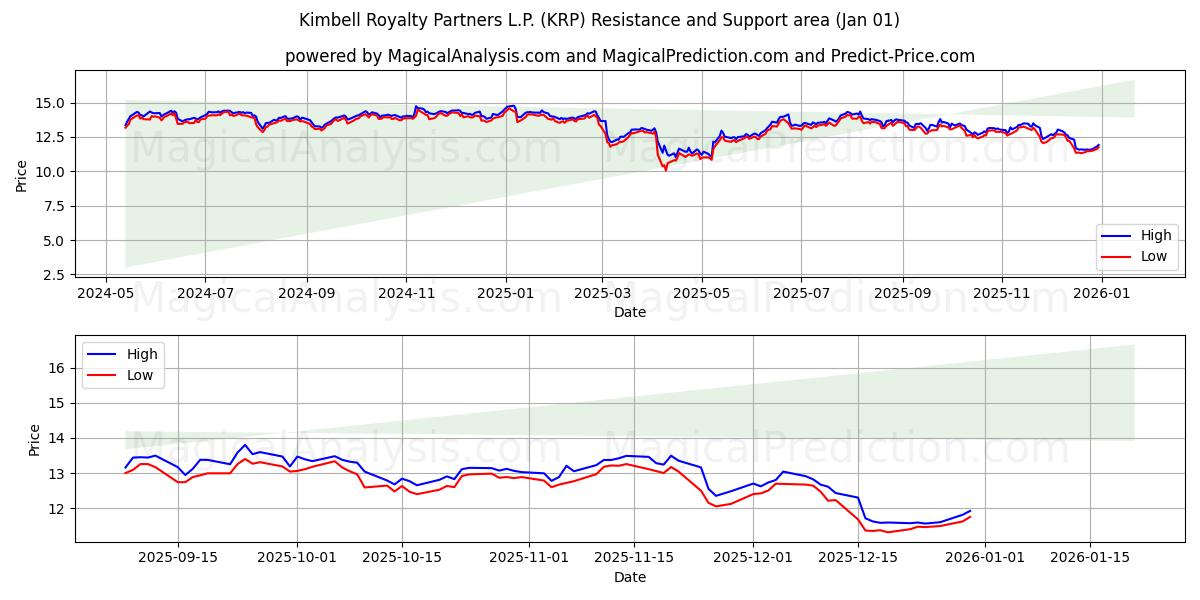Screen dimensions: 1200x600
Task: Click the '2025-10-01' date tick label
Action: tap(298, 558)
